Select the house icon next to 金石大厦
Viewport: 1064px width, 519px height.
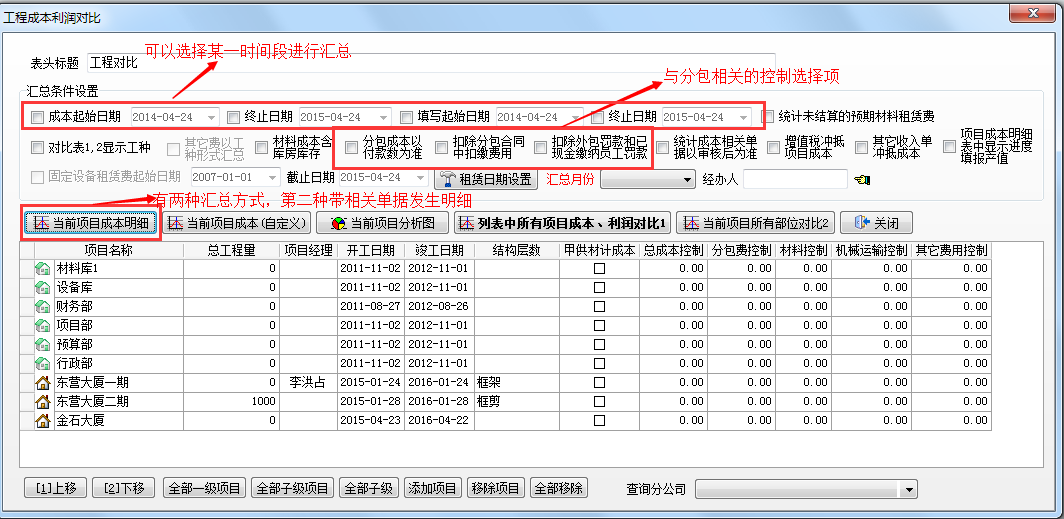click(x=43, y=420)
